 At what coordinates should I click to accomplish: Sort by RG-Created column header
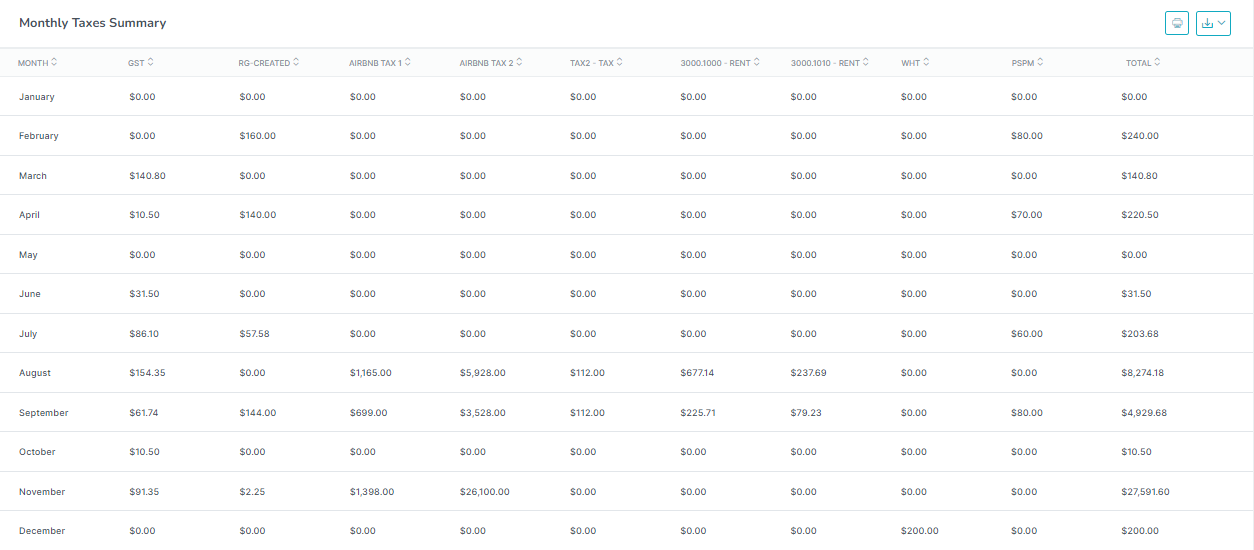point(268,62)
